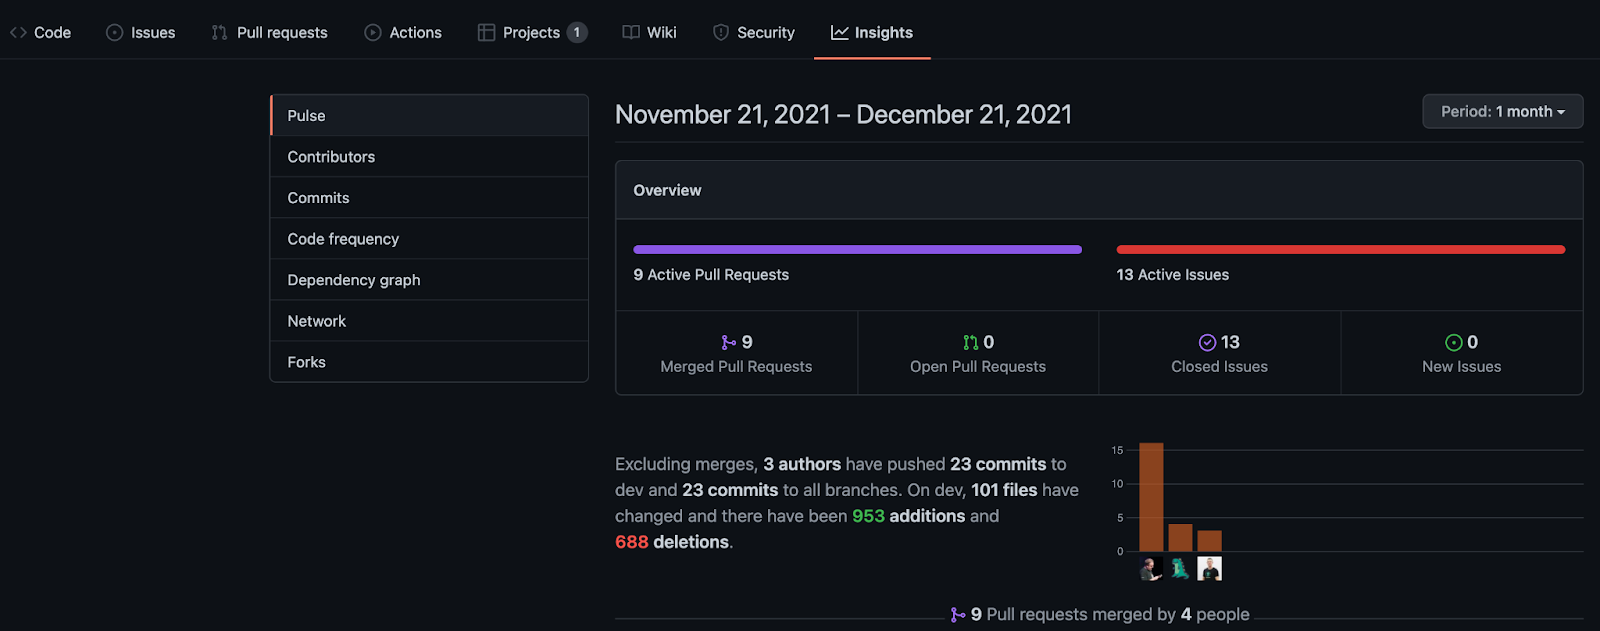Click the Actions play icon

(x=373, y=33)
